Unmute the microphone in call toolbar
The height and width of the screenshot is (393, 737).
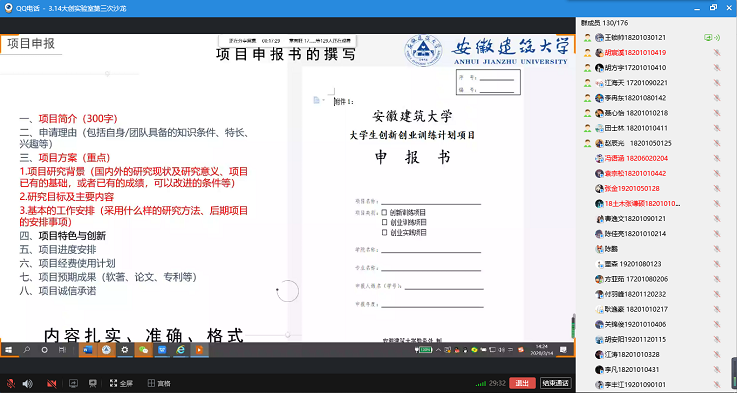click(10, 384)
